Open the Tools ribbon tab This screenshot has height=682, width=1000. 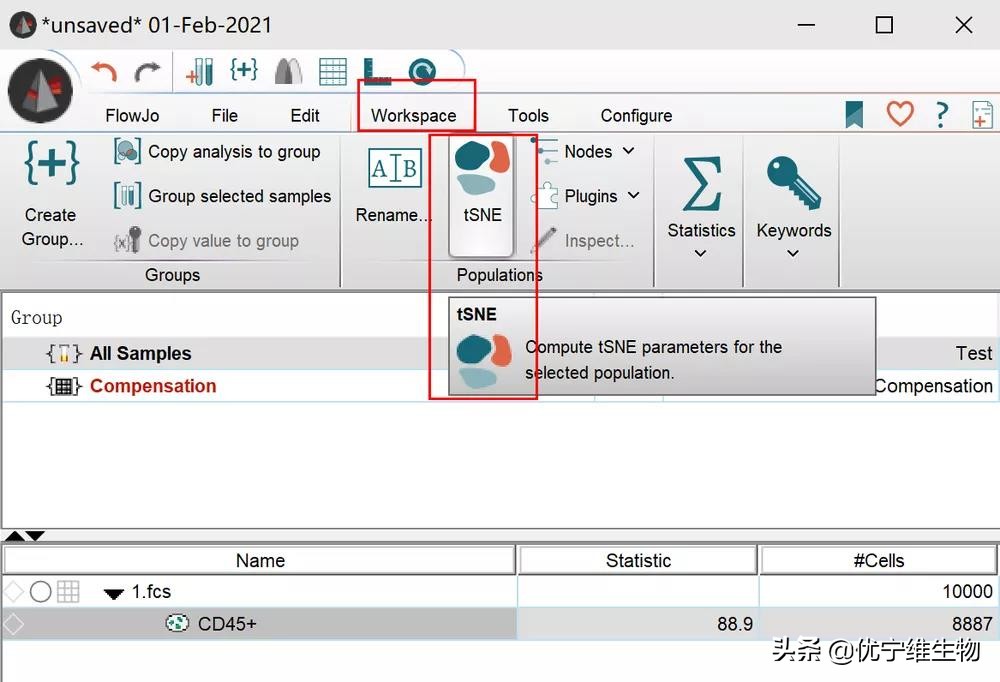[x=528, y=115]
